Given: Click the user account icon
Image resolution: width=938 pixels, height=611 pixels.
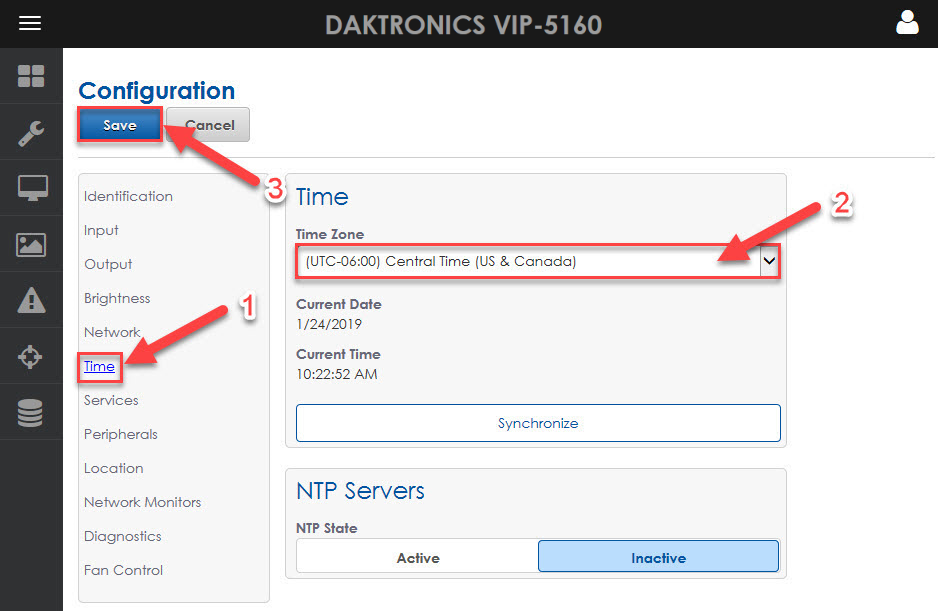Looking at the screenshot, I should [x=907, y=23].
